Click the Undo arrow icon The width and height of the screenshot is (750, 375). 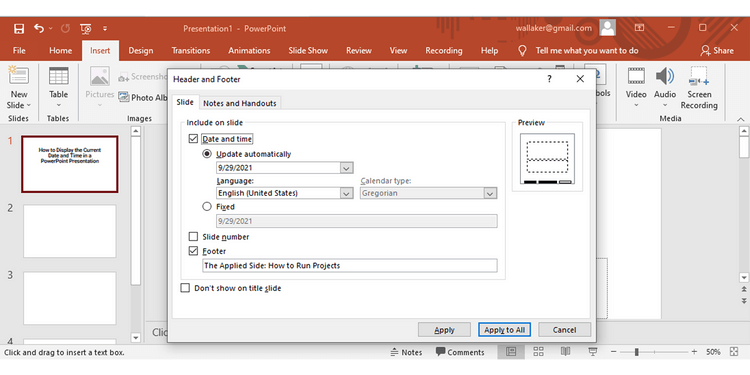pos(39,29)
